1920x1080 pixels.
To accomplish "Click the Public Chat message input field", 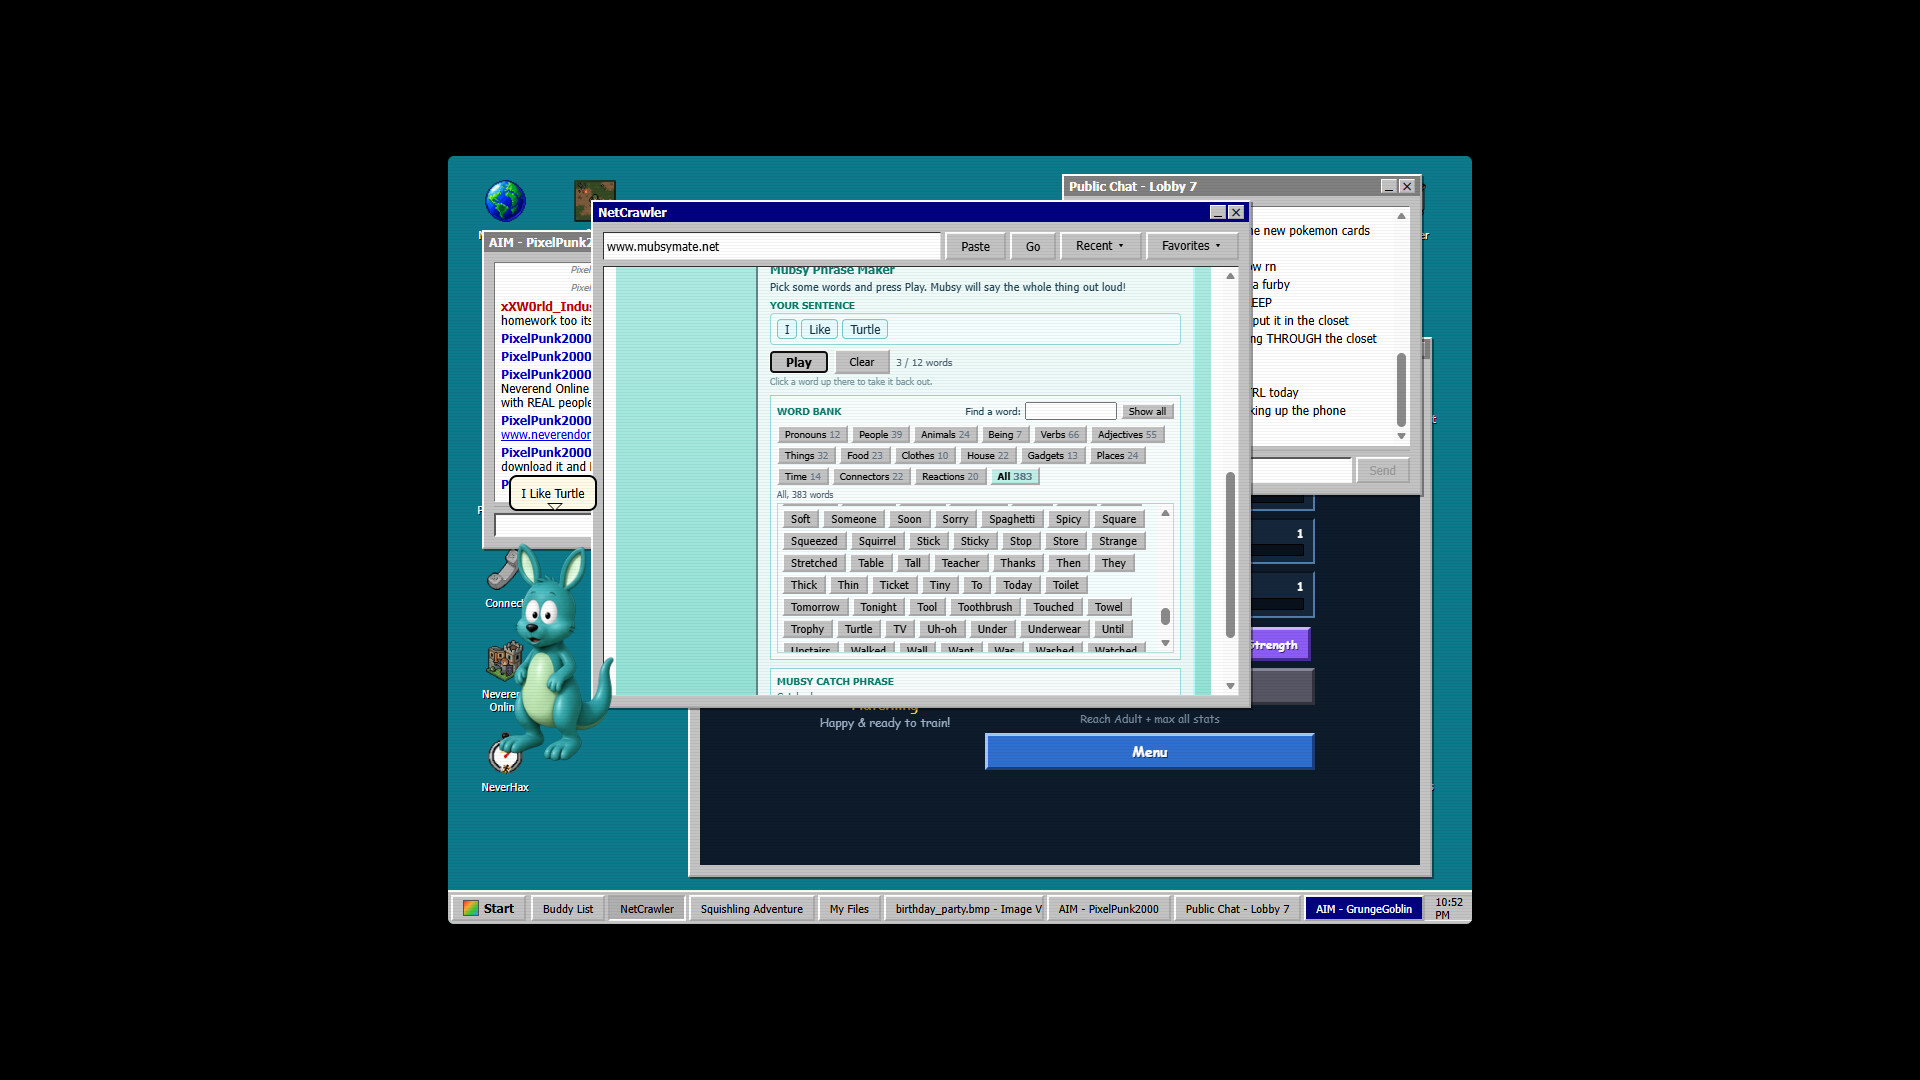I will [1301, 470].
